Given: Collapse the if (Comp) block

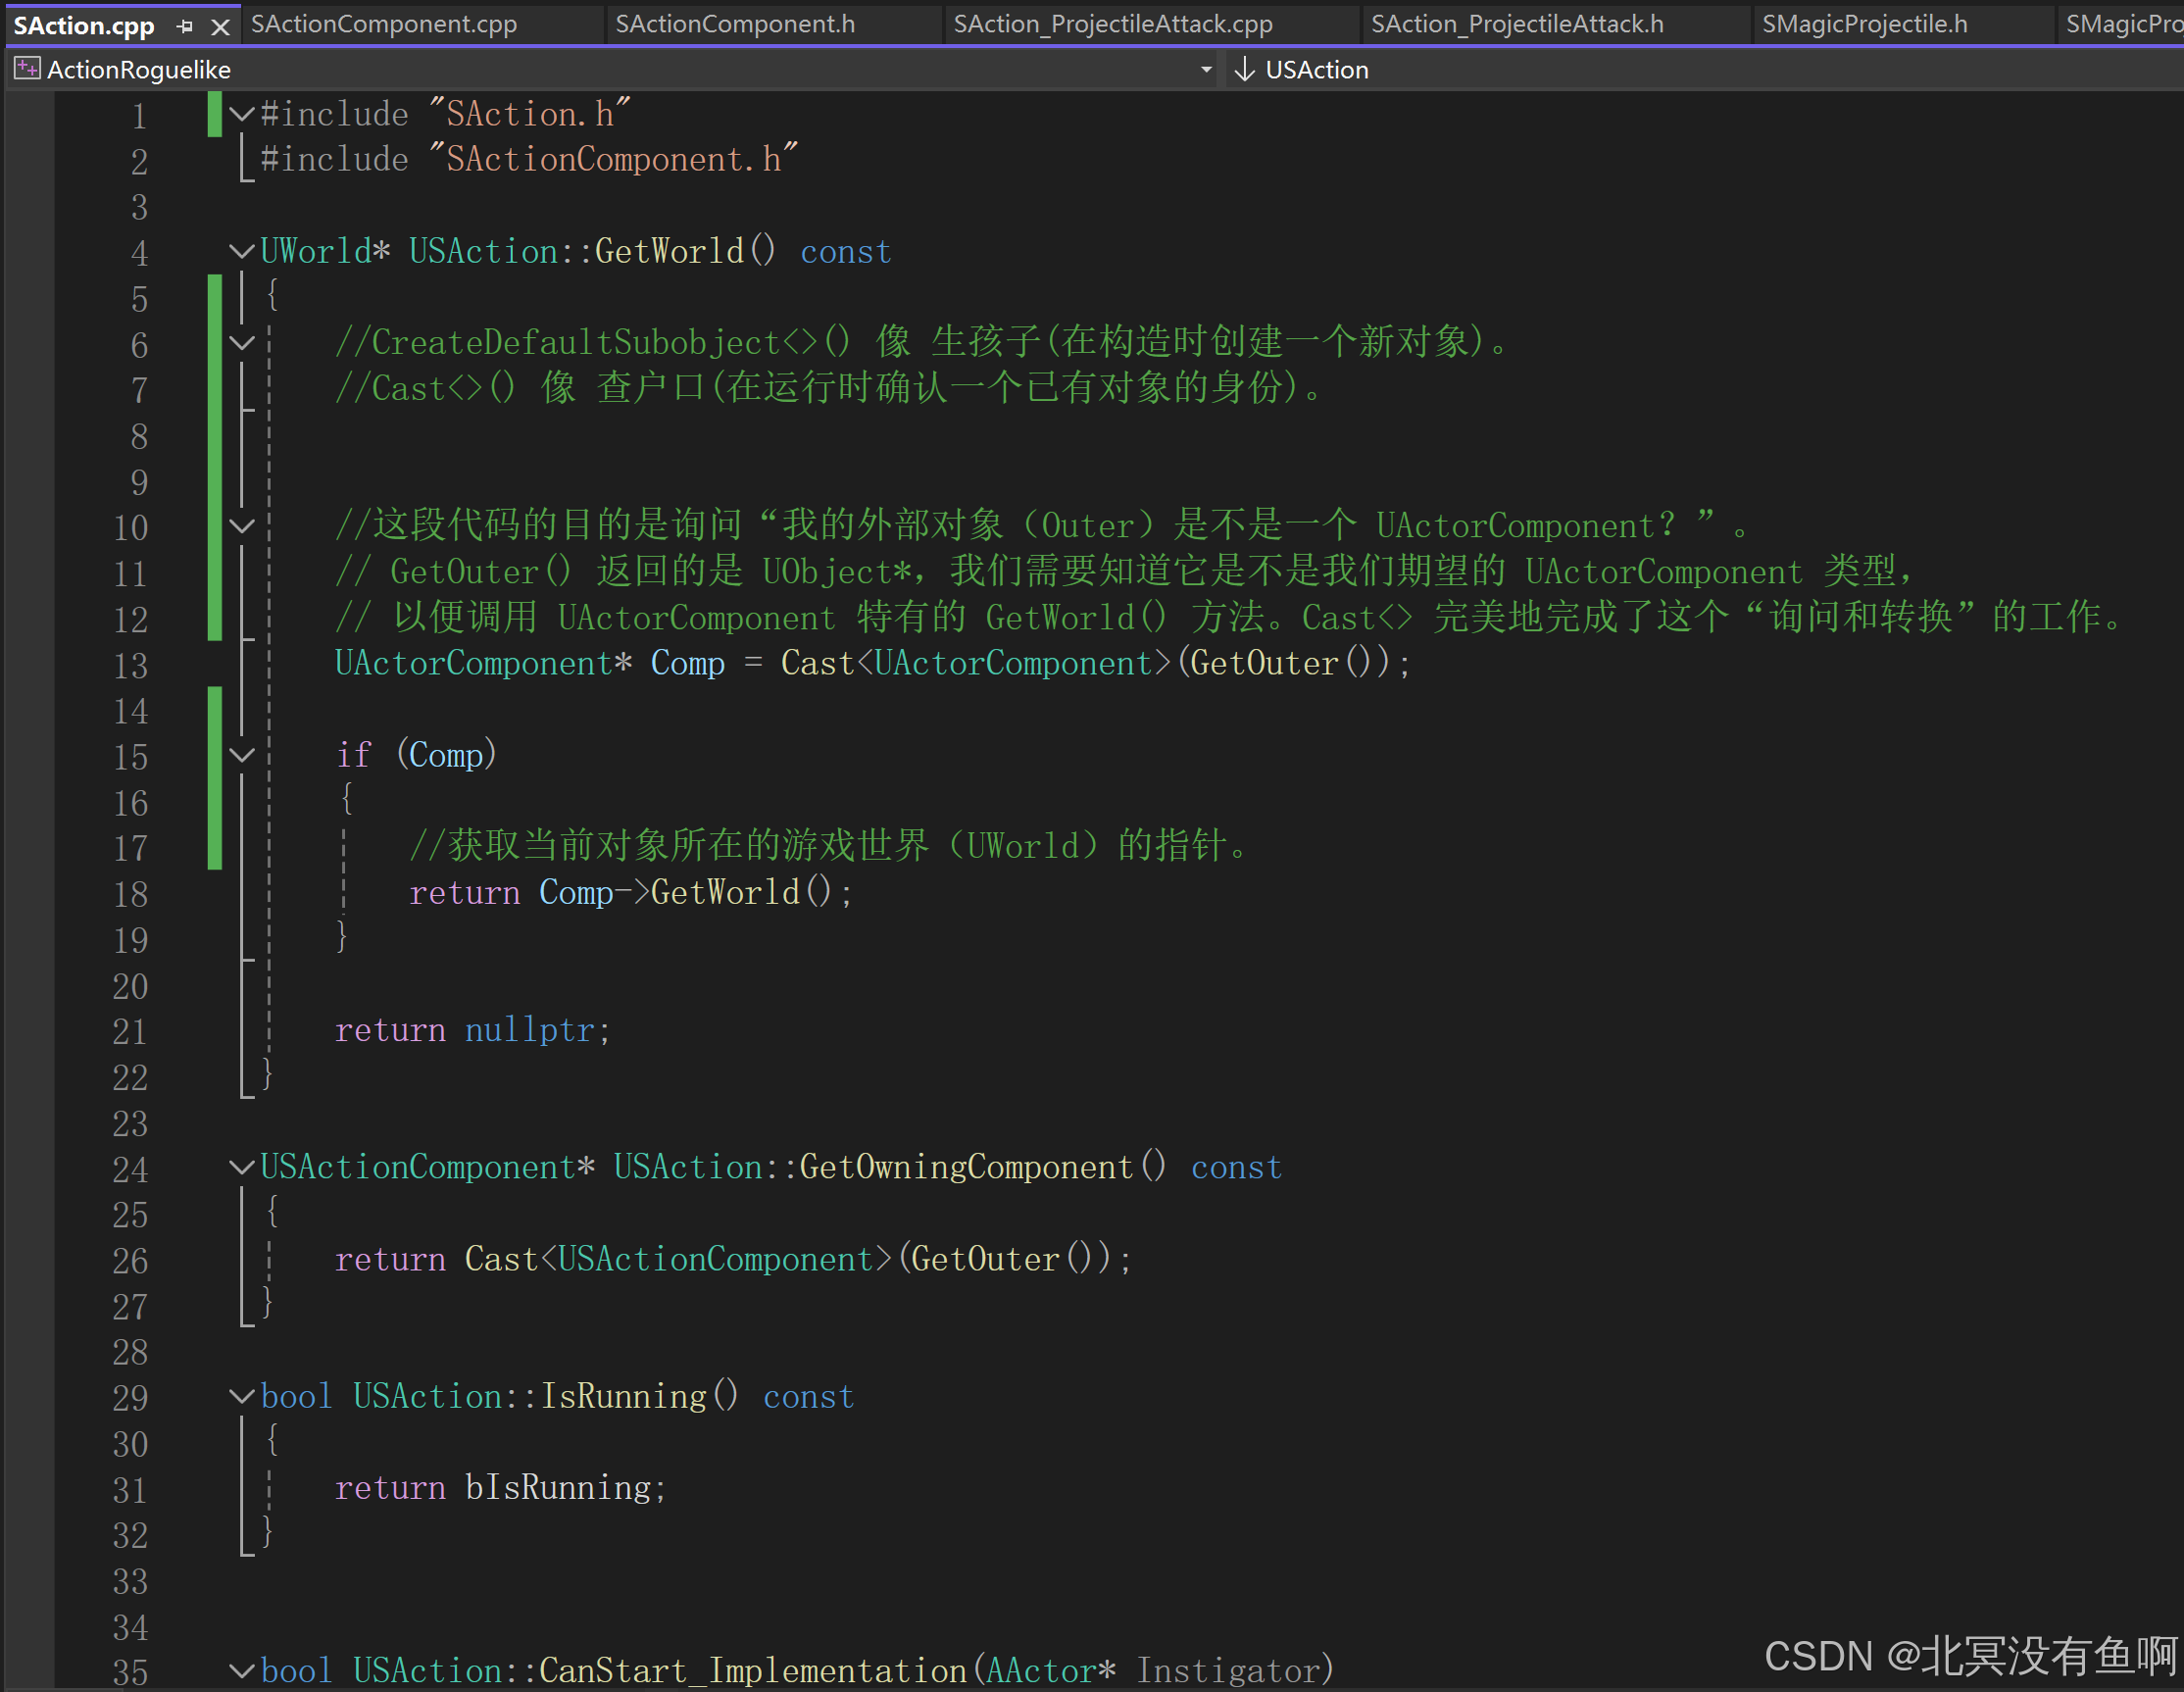Looking at the screenshot, I should tap(241, 755).
